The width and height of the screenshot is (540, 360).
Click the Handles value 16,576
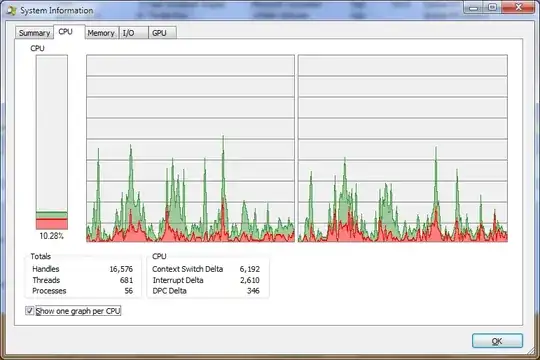coord(121,269)
